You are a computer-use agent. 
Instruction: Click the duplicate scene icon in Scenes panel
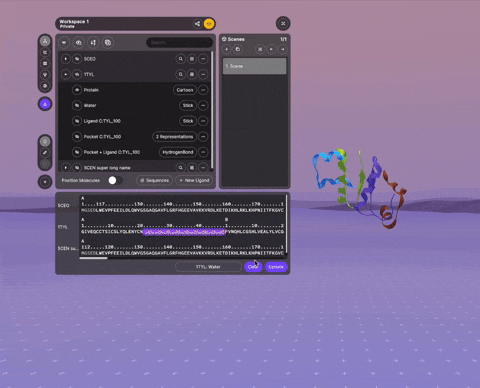(x=238, y=49)
